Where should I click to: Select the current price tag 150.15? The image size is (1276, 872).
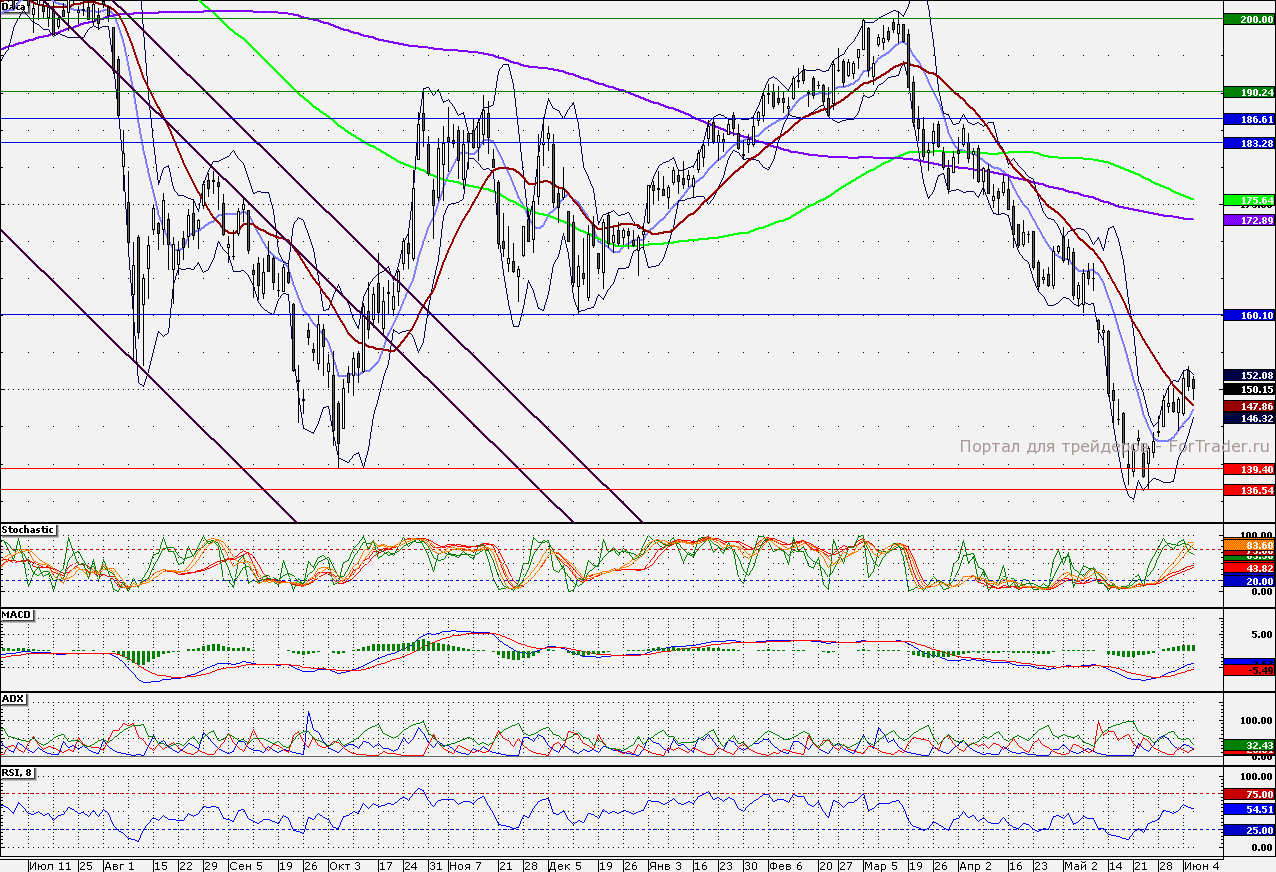pyautogui.click(x=1249, y=390)
